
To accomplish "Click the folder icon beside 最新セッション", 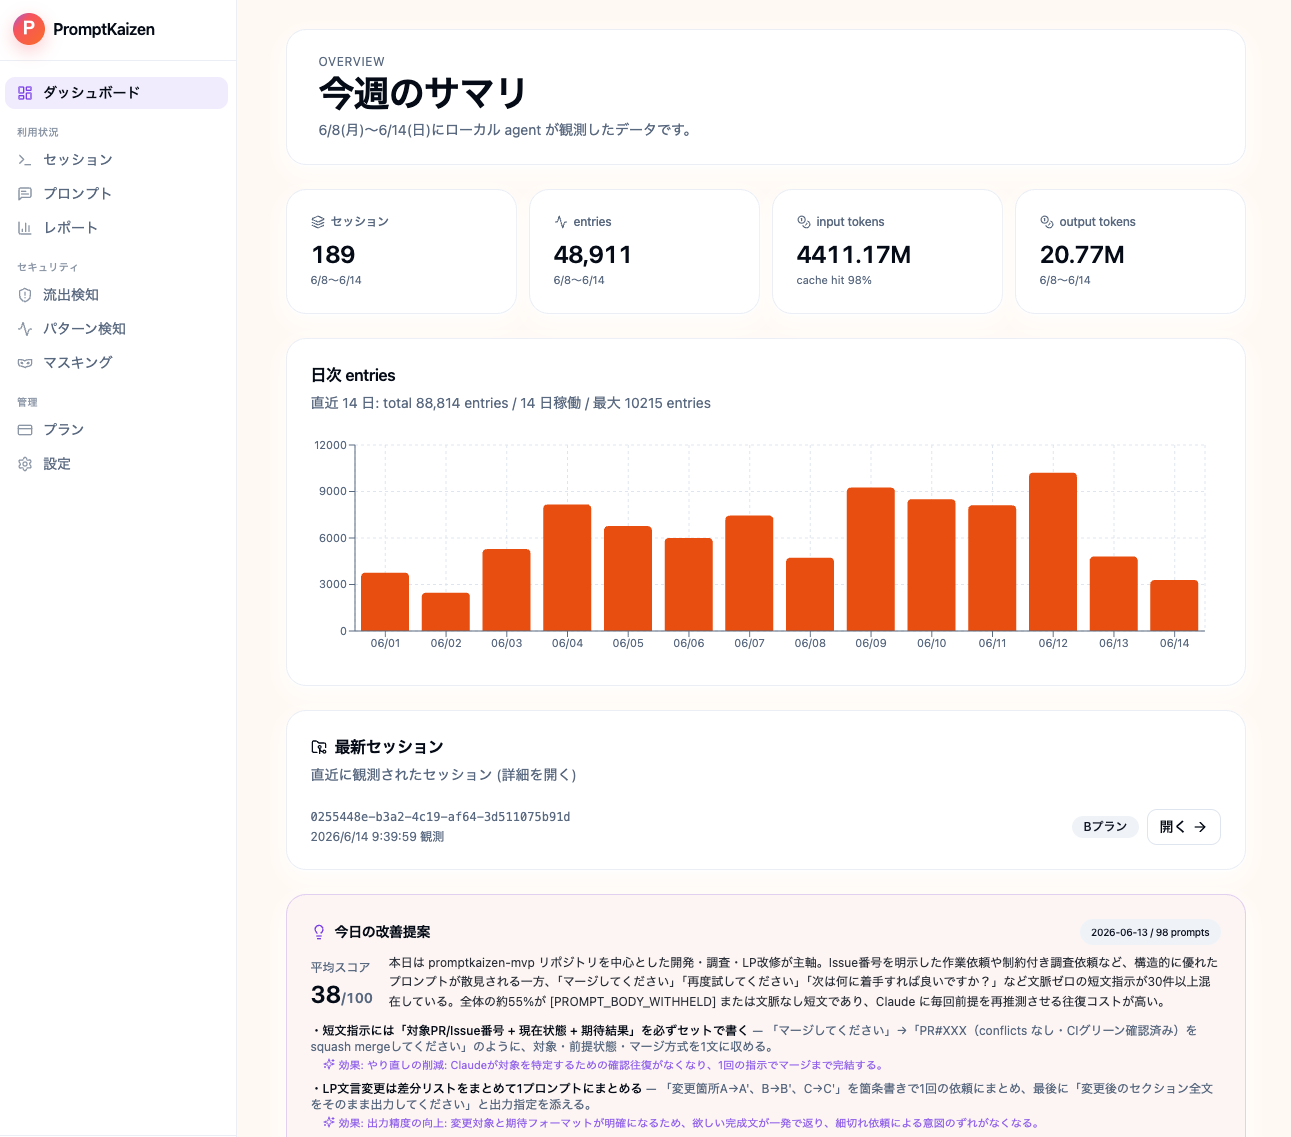I will coord(319,747).
